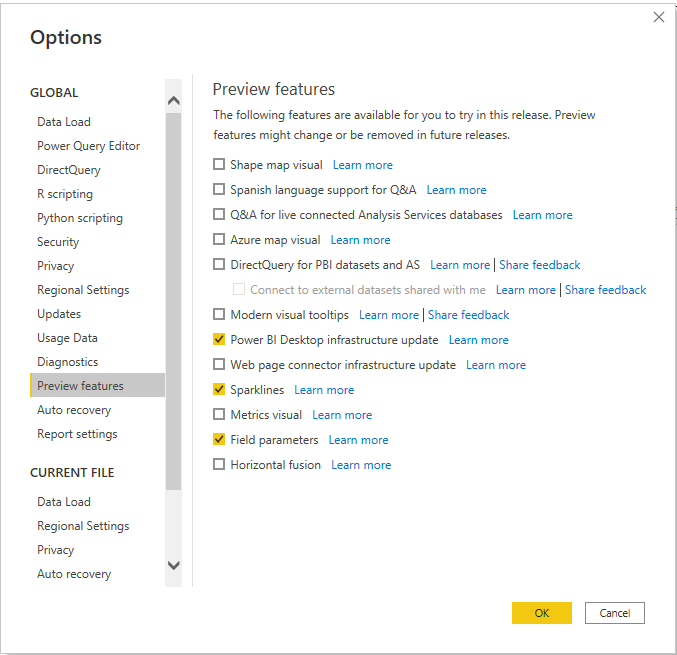This screenshot has height=655, width=677.
Task: Uncheck the Field parameters feature
Action: (x=219, y=440)
